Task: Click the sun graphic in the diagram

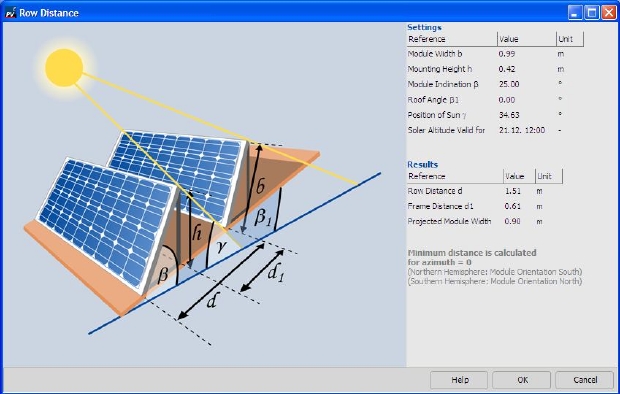Action: click(x=64, y=68)
